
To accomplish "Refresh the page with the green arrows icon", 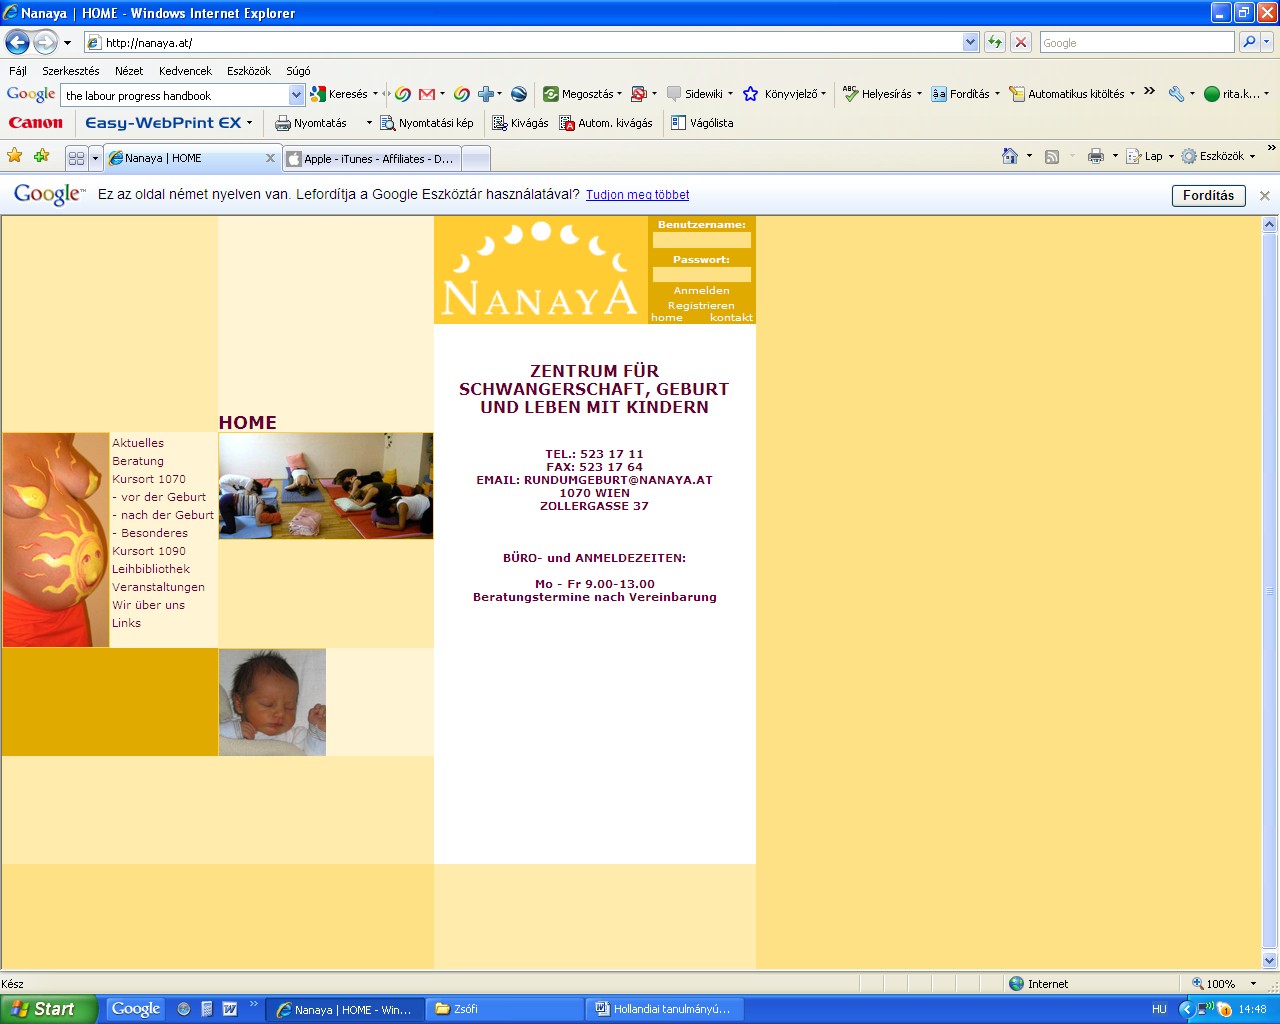I will [995, 42].
